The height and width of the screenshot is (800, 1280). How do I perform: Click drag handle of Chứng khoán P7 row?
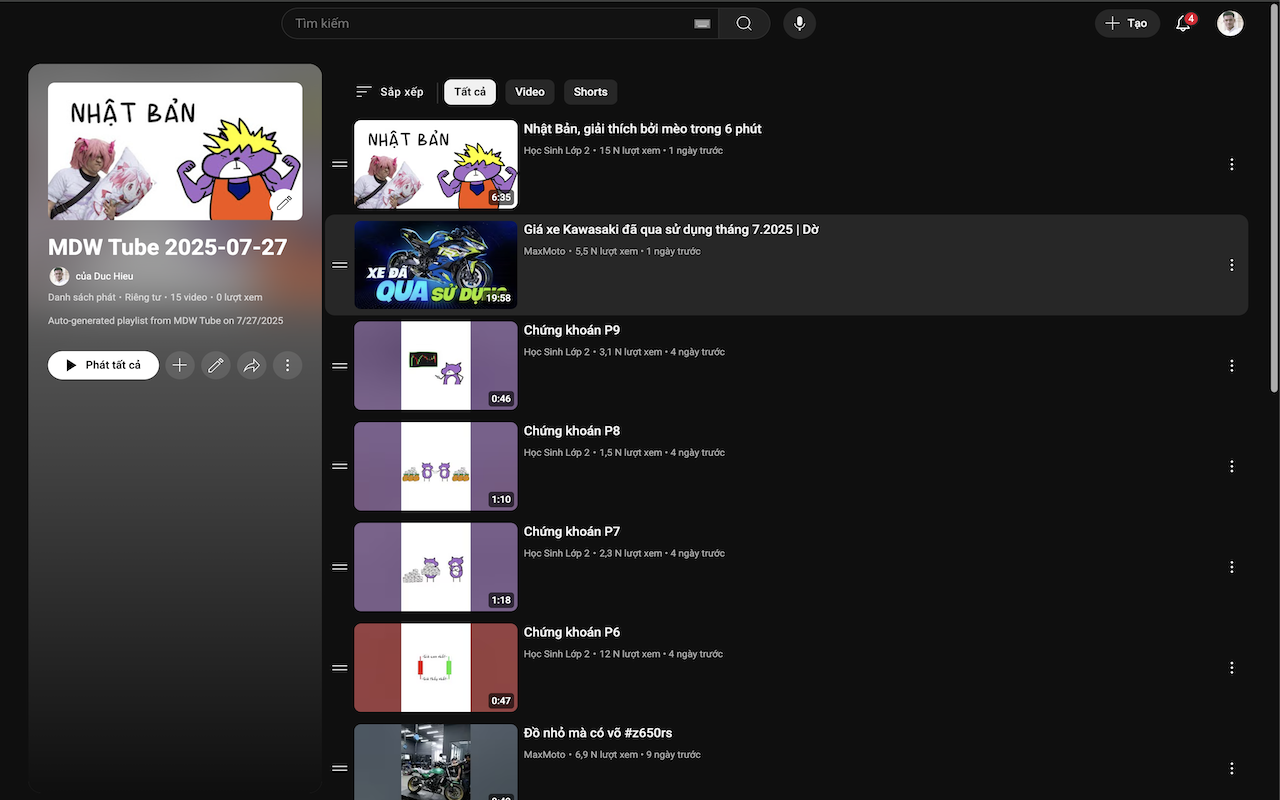click(x=340, y=567)
